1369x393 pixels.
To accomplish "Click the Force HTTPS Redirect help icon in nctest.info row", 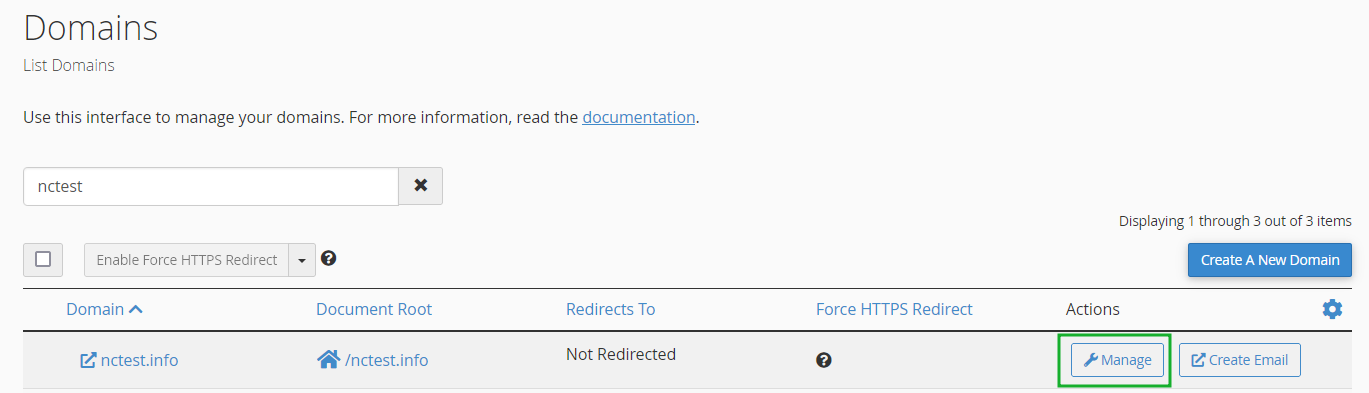I will pos(824,360).
